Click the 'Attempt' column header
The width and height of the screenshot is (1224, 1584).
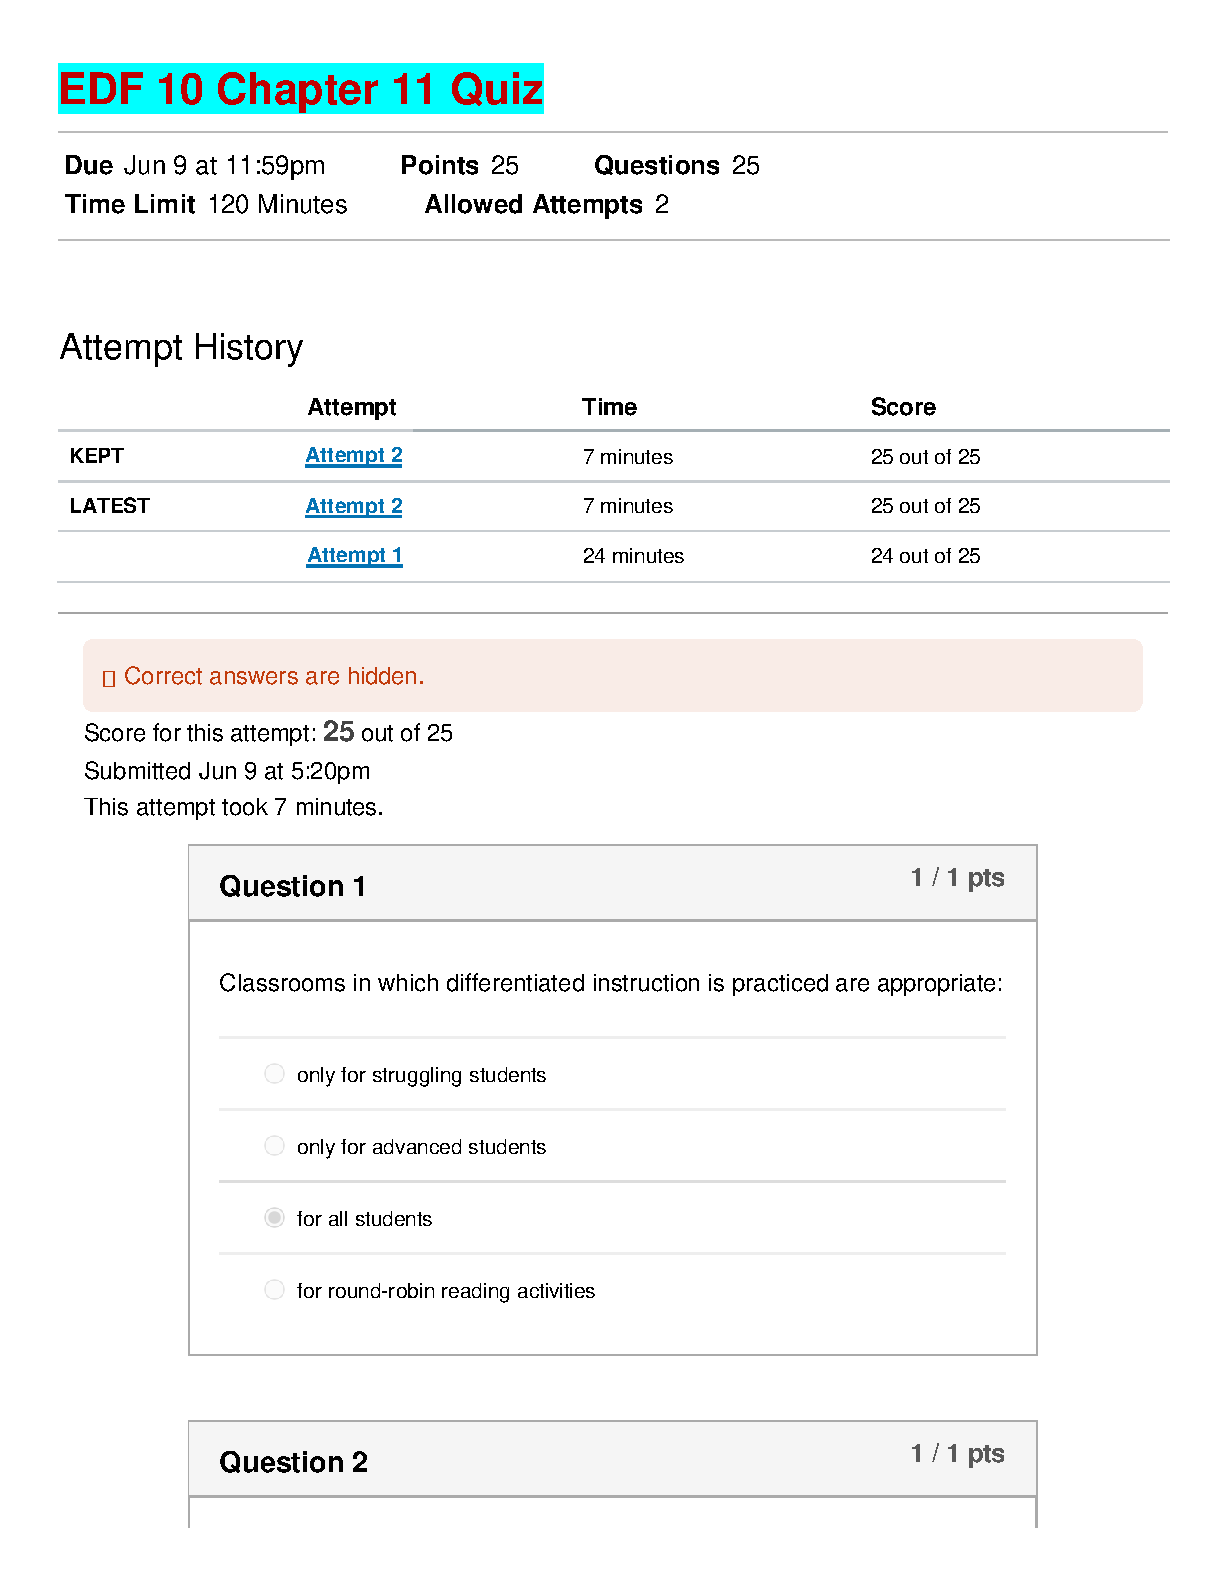352,407
